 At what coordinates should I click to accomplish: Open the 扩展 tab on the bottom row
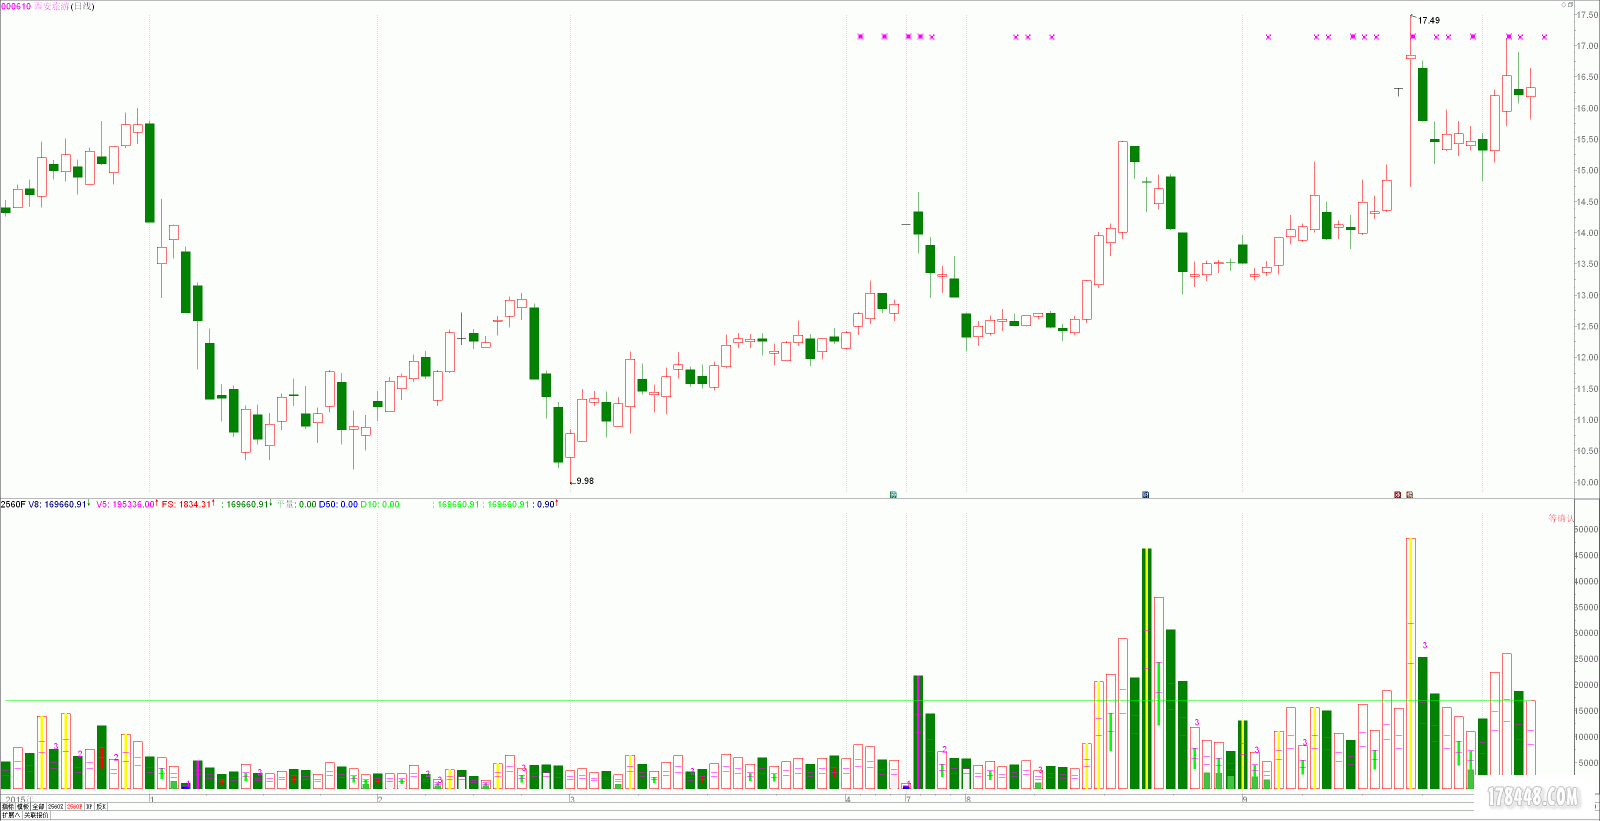(x=11, y=815)
